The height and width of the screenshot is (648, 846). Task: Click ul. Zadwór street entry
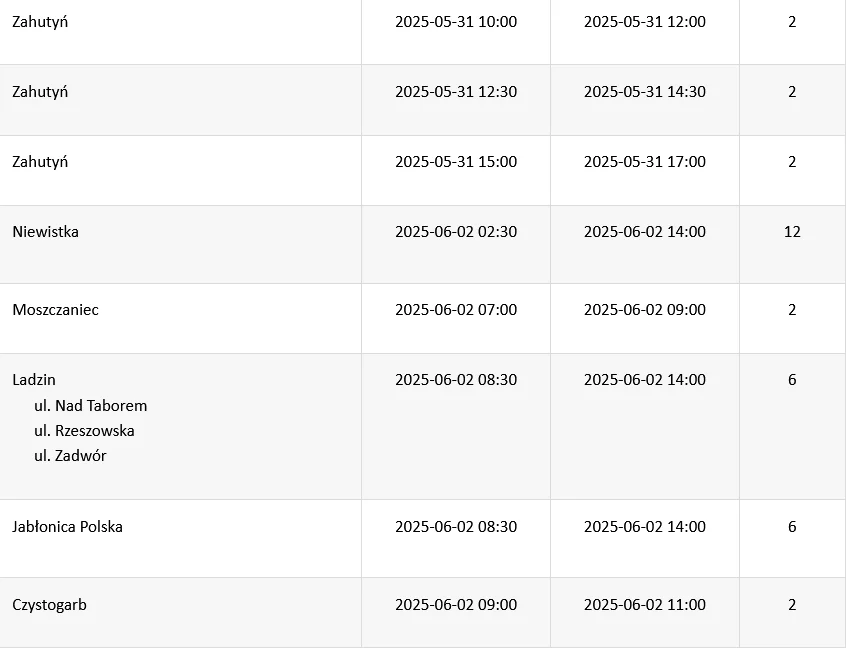[70, 455]
